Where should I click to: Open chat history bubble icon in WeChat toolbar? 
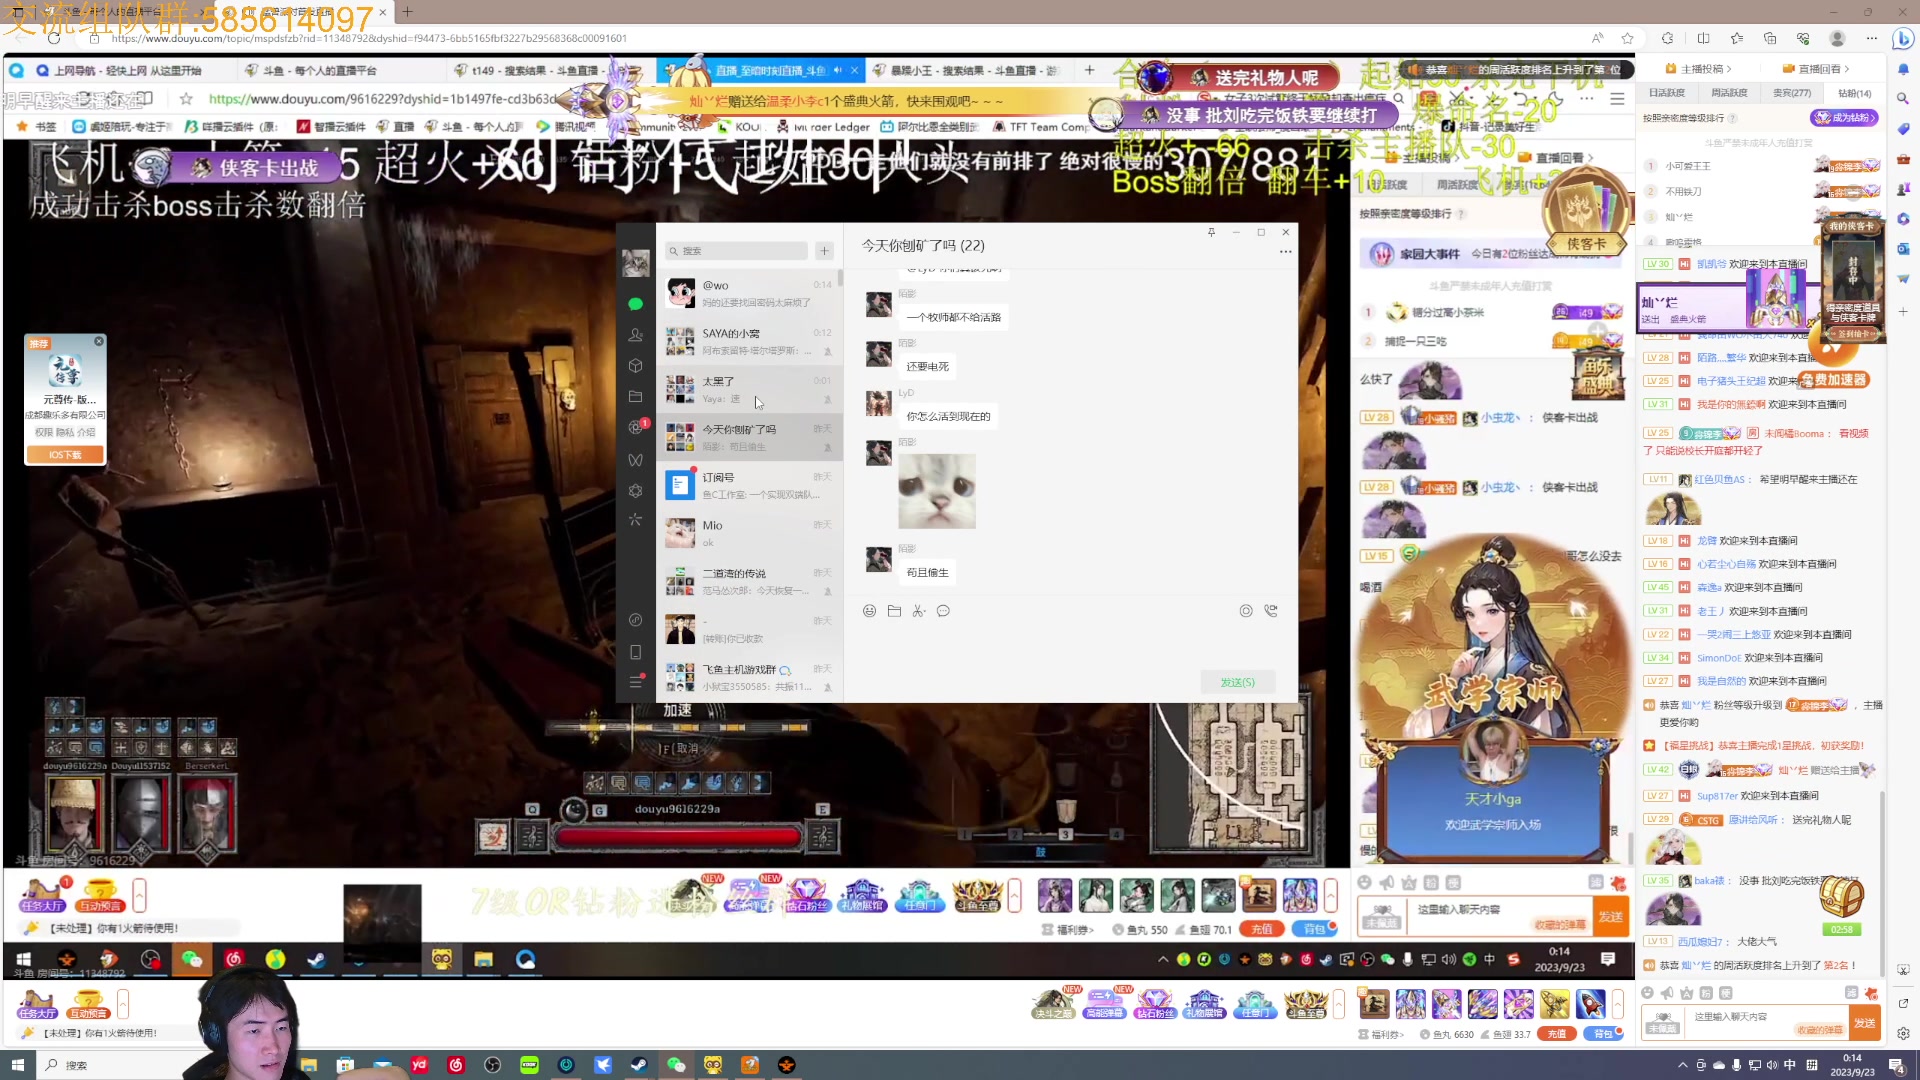coord(943,611)
